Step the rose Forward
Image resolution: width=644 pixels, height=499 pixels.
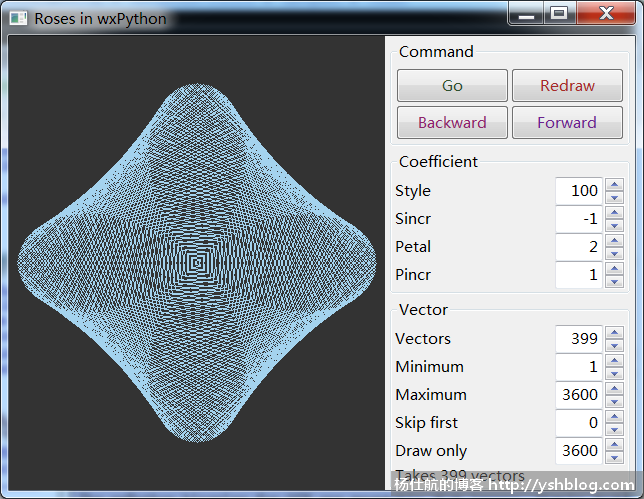point(567,122)
